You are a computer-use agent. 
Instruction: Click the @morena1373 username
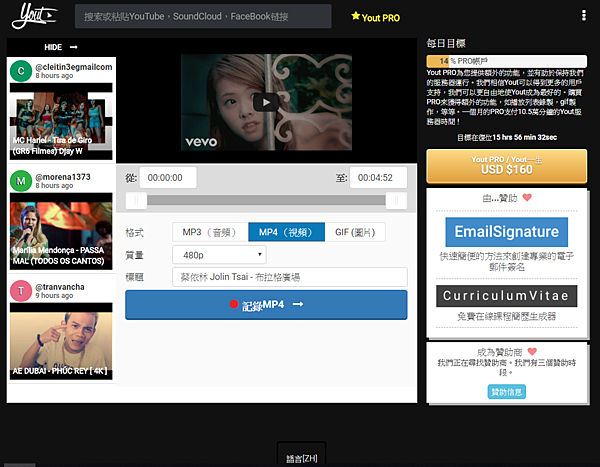[x=63, y=177]
